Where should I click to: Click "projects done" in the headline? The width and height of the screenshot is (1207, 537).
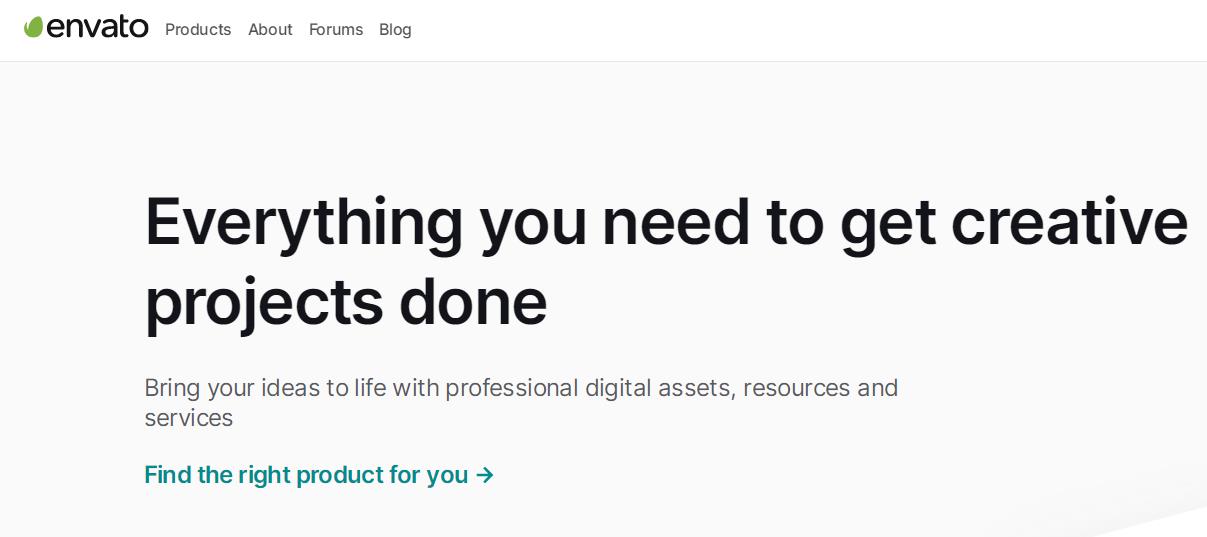(346, 302)
